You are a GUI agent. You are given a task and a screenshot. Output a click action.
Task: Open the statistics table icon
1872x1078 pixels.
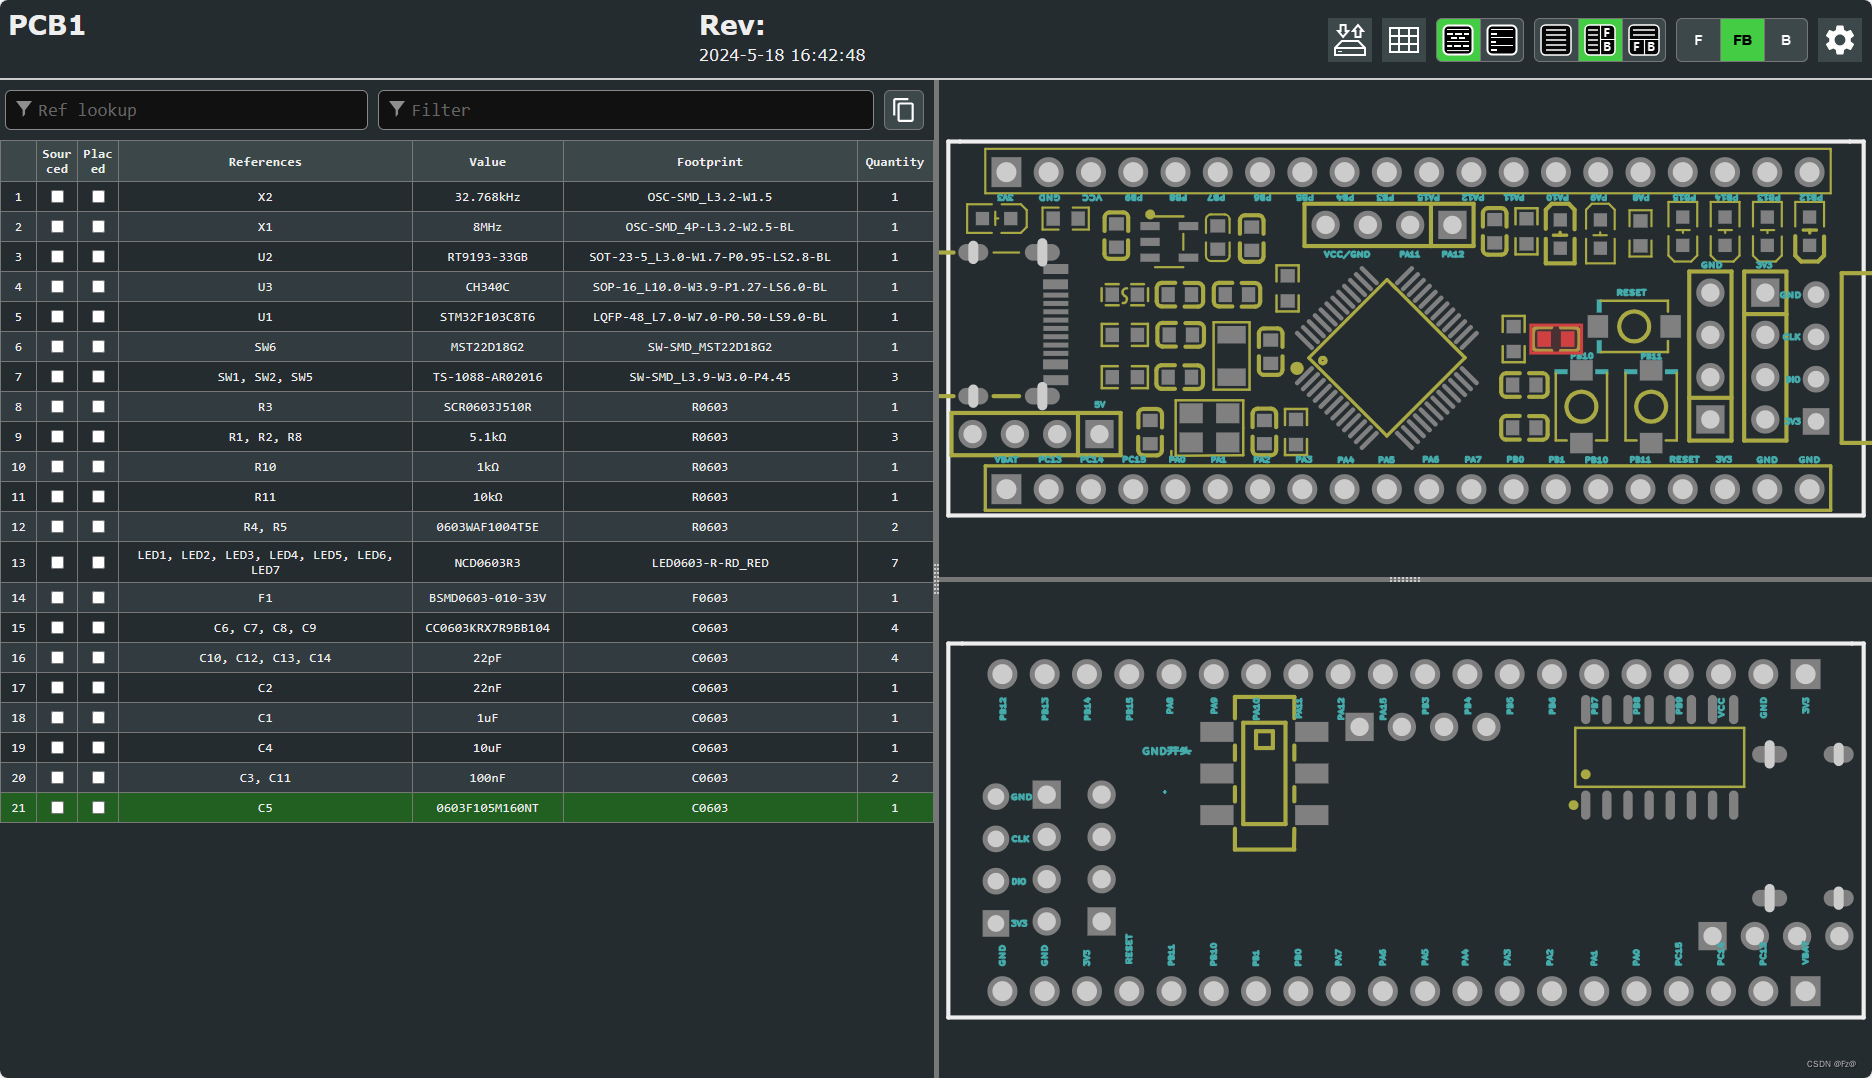tap(1403, 40)
